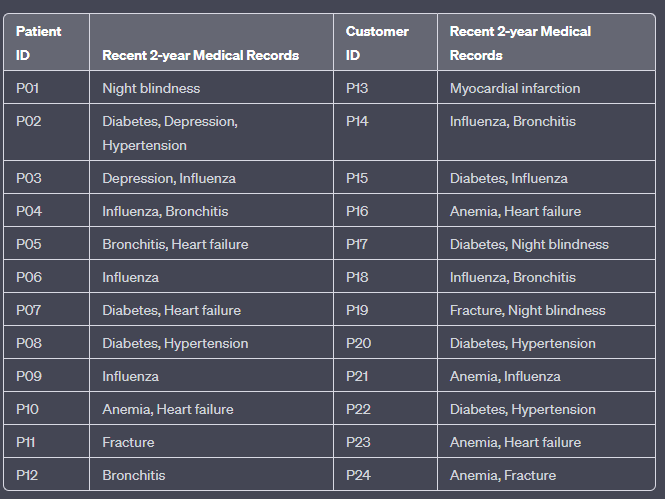Click the Diabetes, Depression, Hypertension cell
665x499 pixels.
pyautogui.click(x=211, y=132)
